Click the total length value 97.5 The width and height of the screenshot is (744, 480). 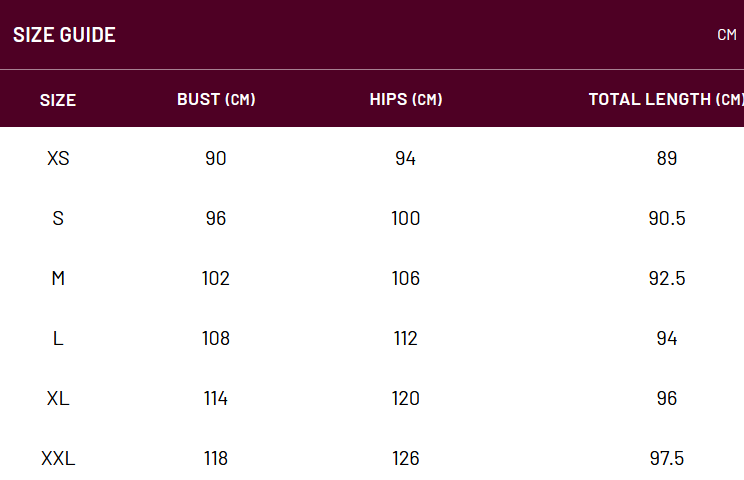click(x=667, y=458)
